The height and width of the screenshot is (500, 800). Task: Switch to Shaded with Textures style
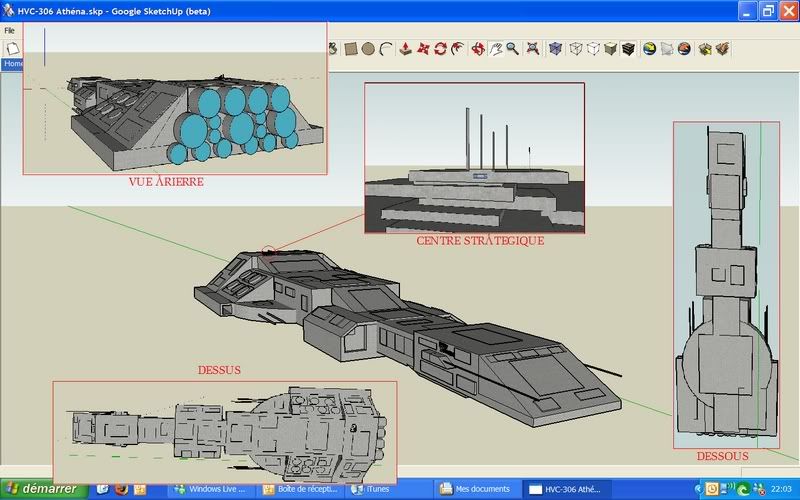[628, 49]
